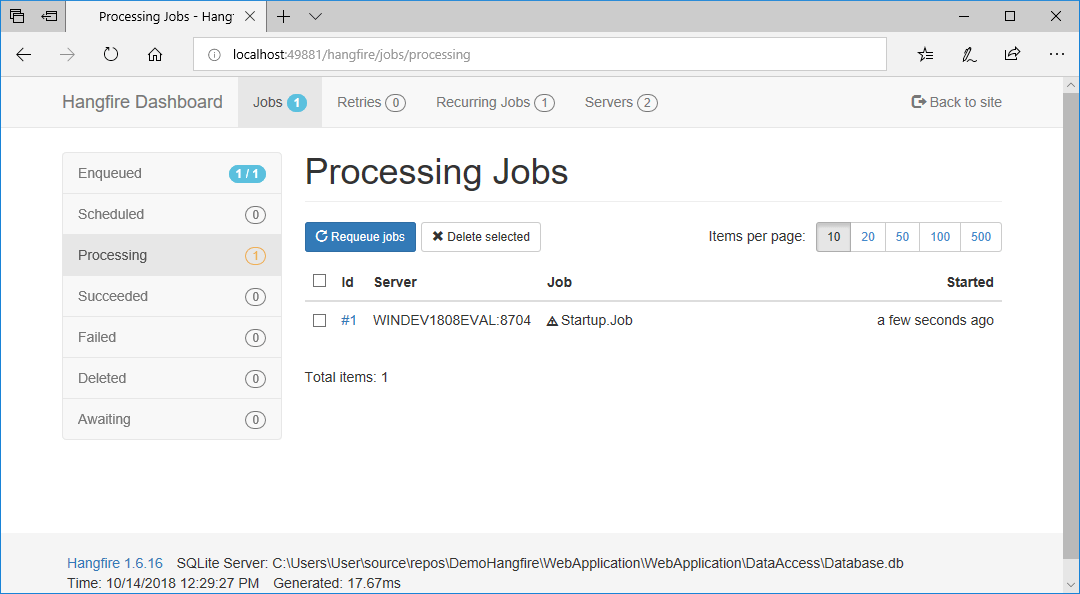1080x594 pixels.
Task: Open the Retries tab
Action: pos(371,102)
